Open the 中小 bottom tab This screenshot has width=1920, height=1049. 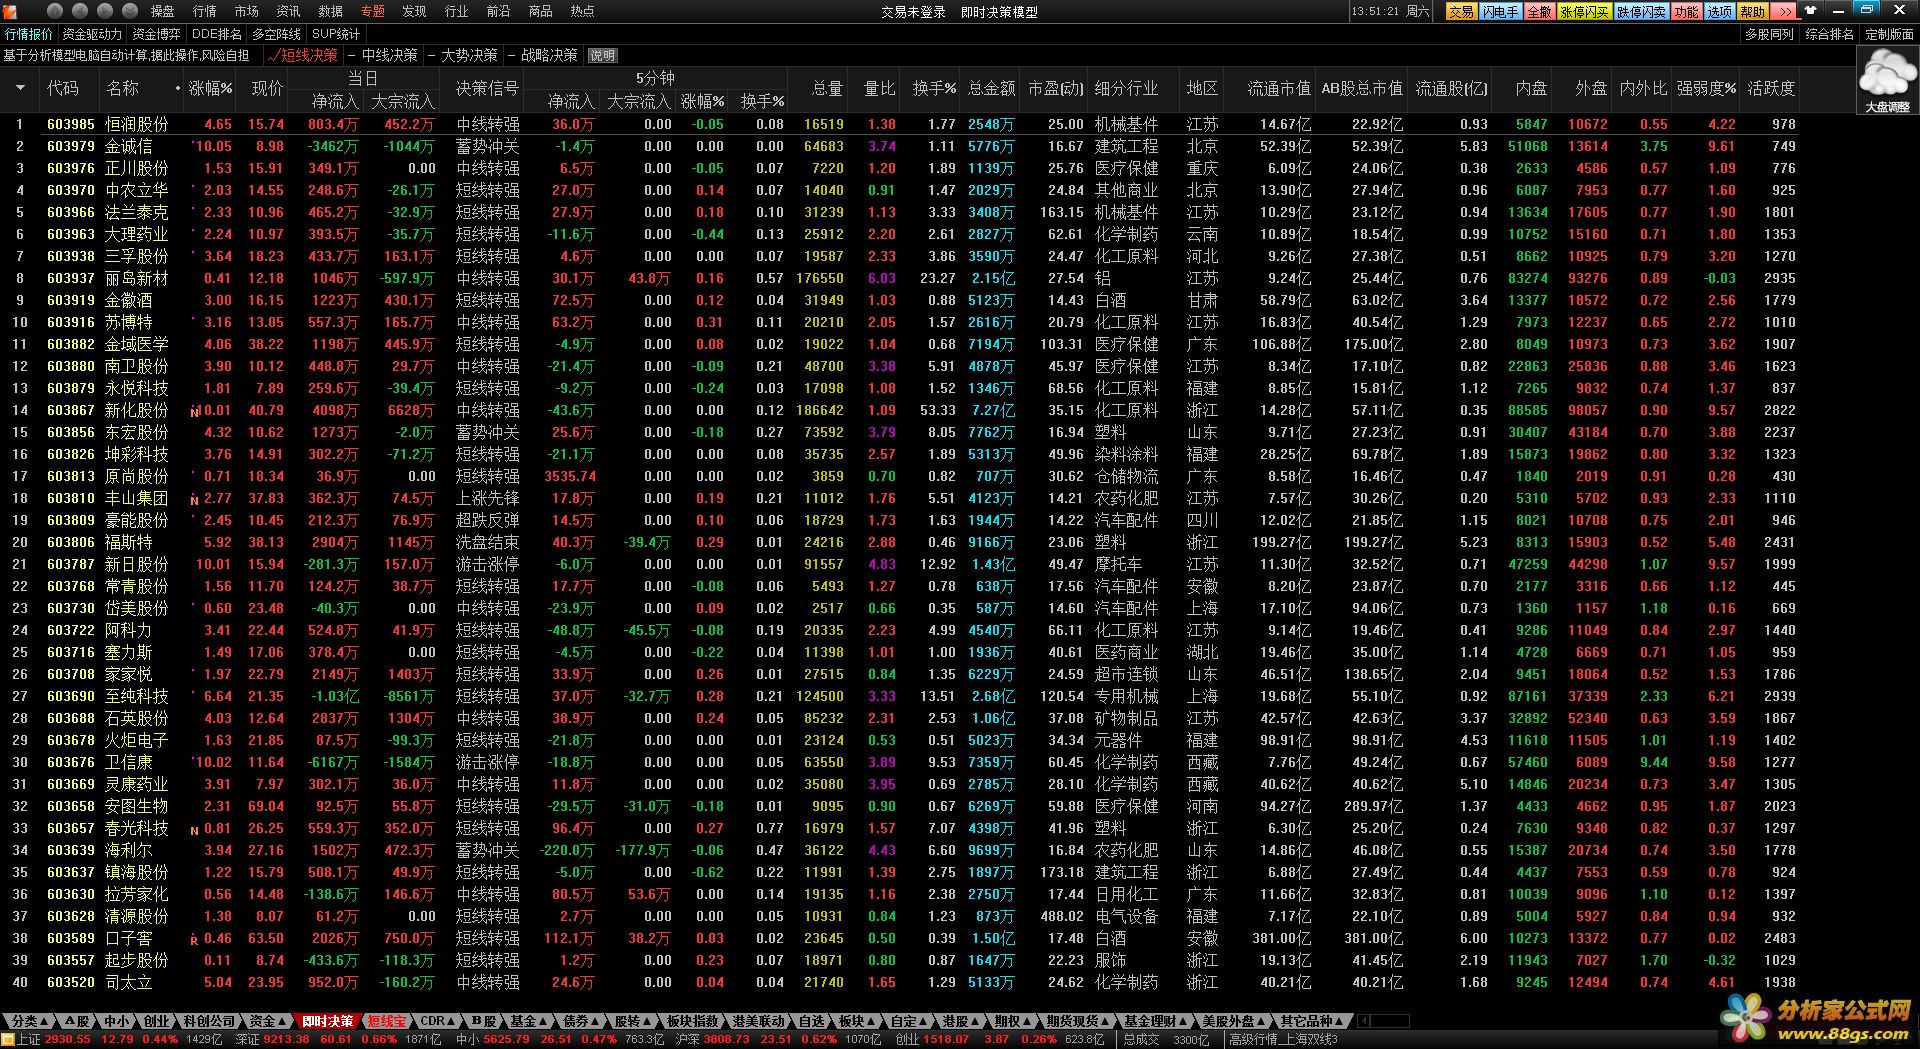point(116,1021)
